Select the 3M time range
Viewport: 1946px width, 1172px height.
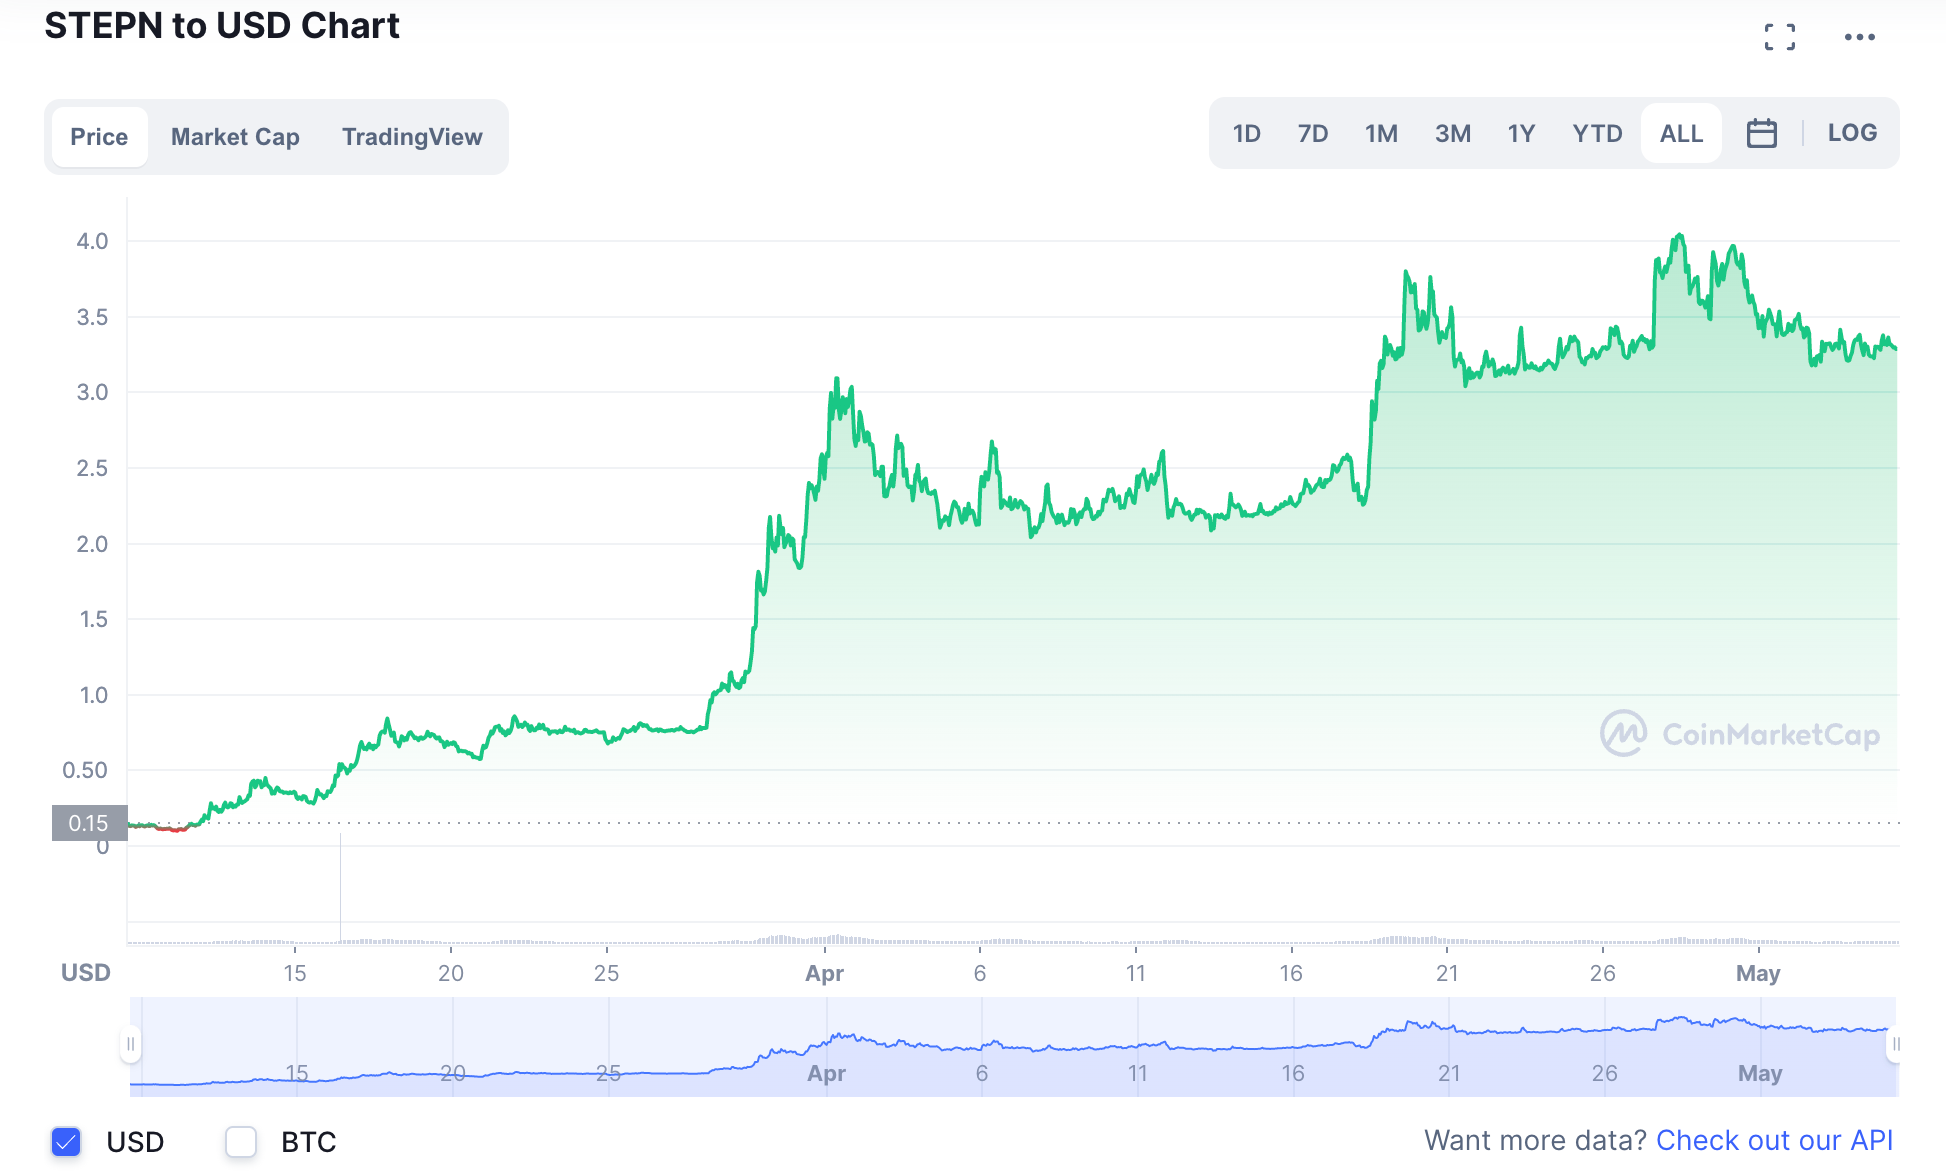(x=1452, y=133)
